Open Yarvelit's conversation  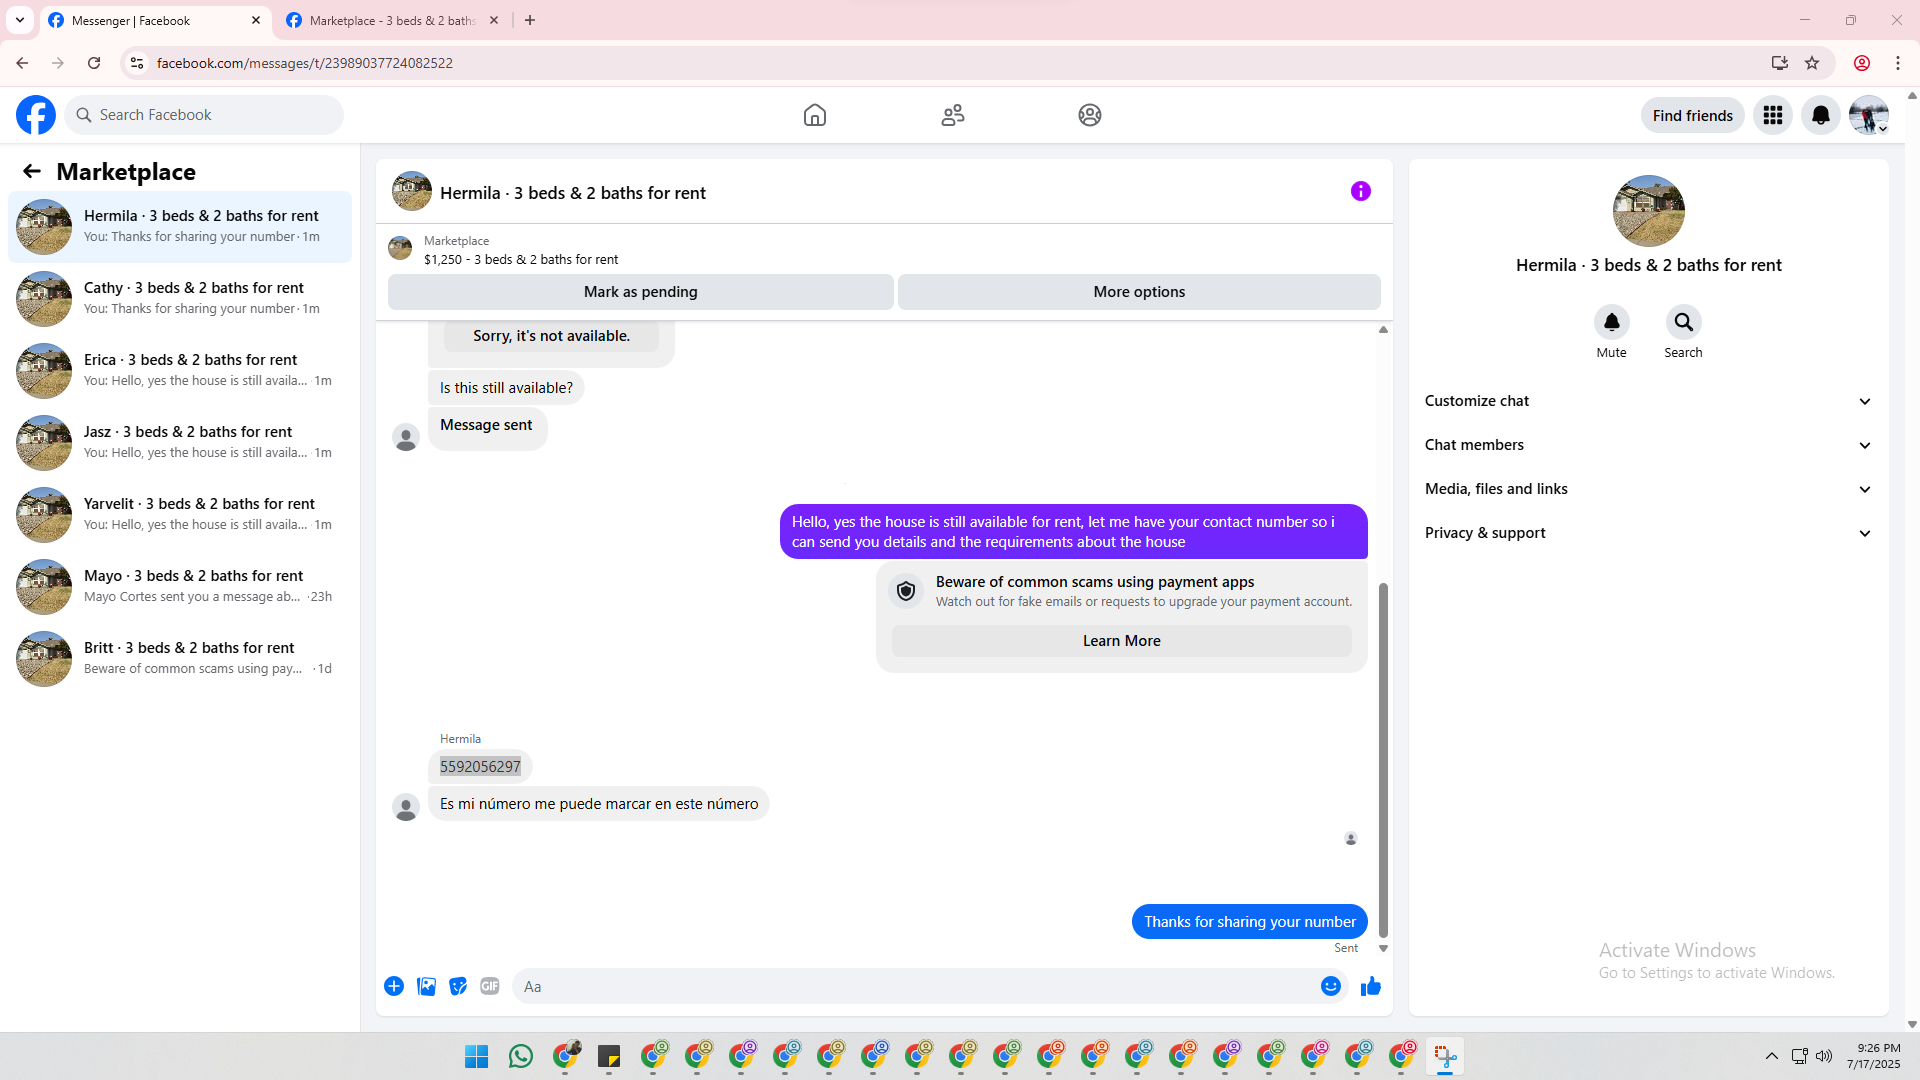click(x=180, y=515)
